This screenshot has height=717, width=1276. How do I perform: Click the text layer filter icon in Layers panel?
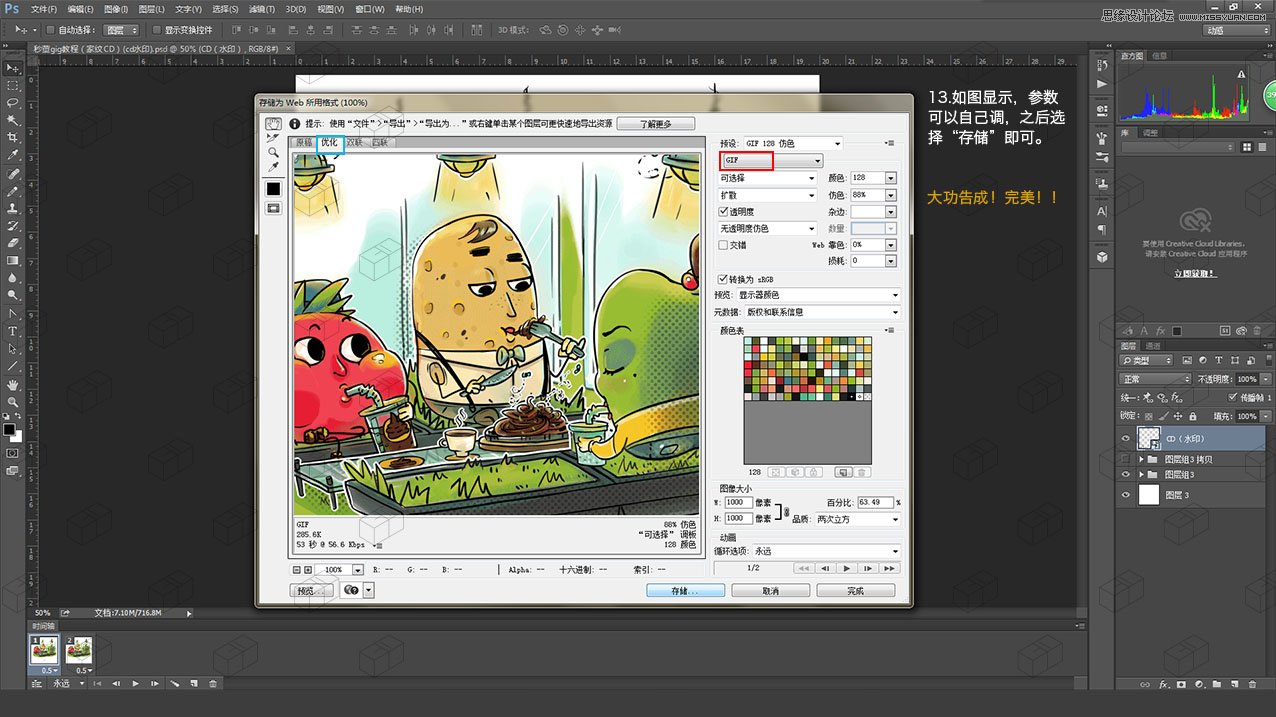[1219, 360]
